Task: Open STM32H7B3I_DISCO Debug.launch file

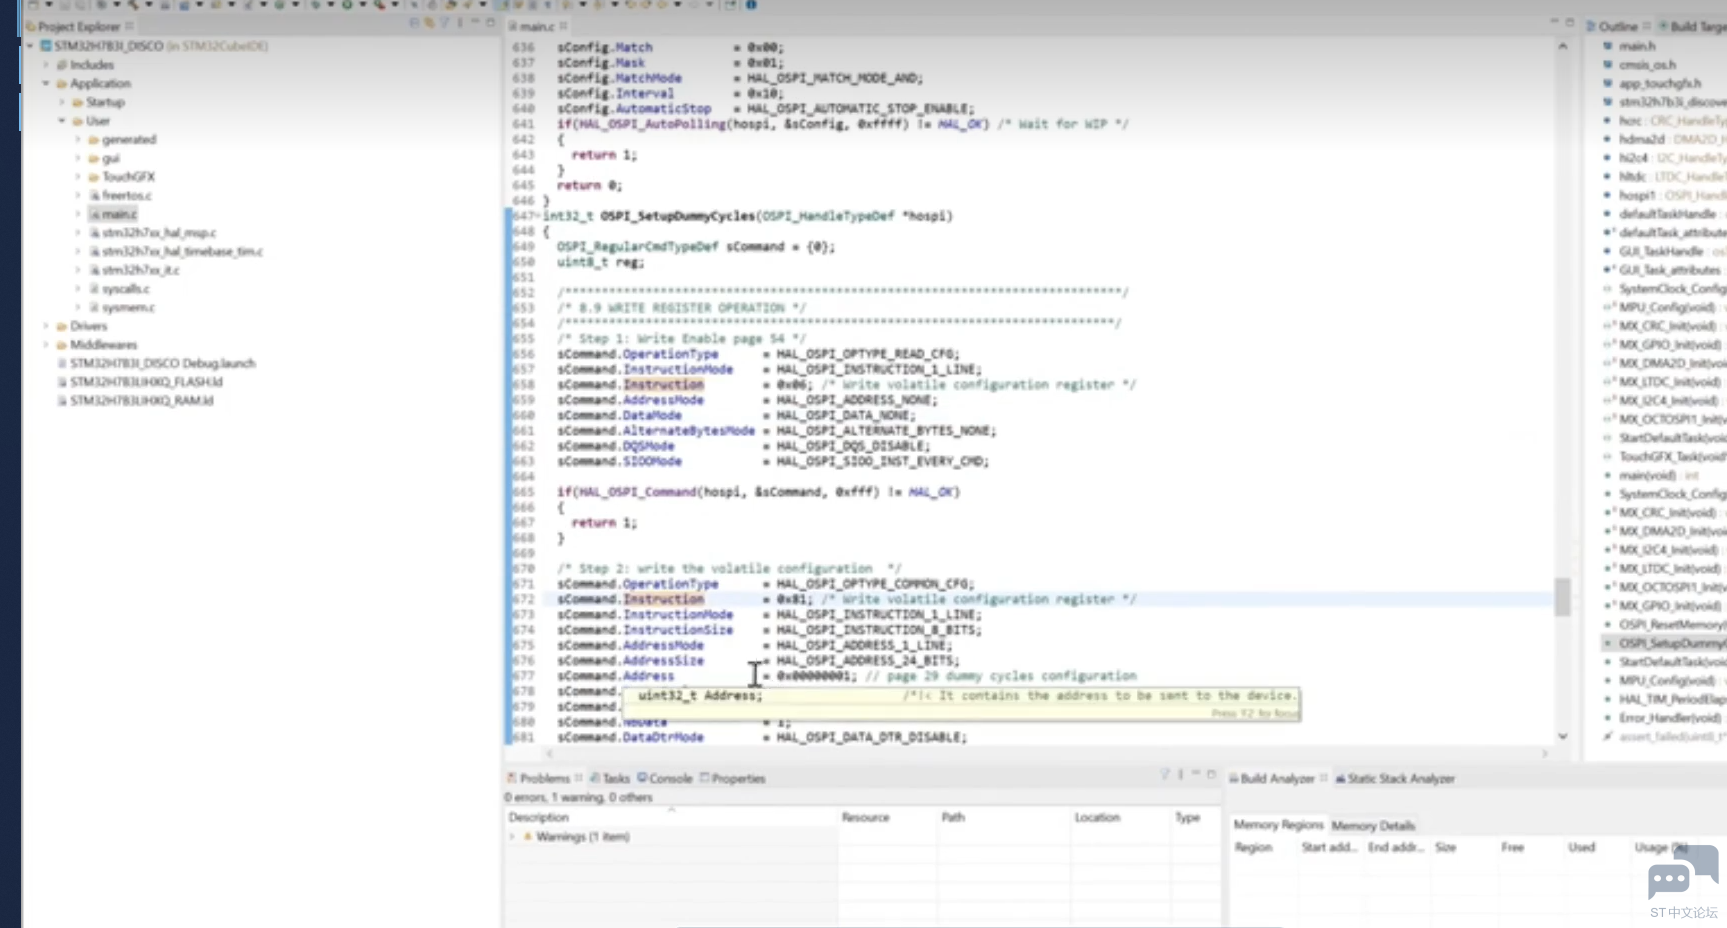Action: point(162,364)
